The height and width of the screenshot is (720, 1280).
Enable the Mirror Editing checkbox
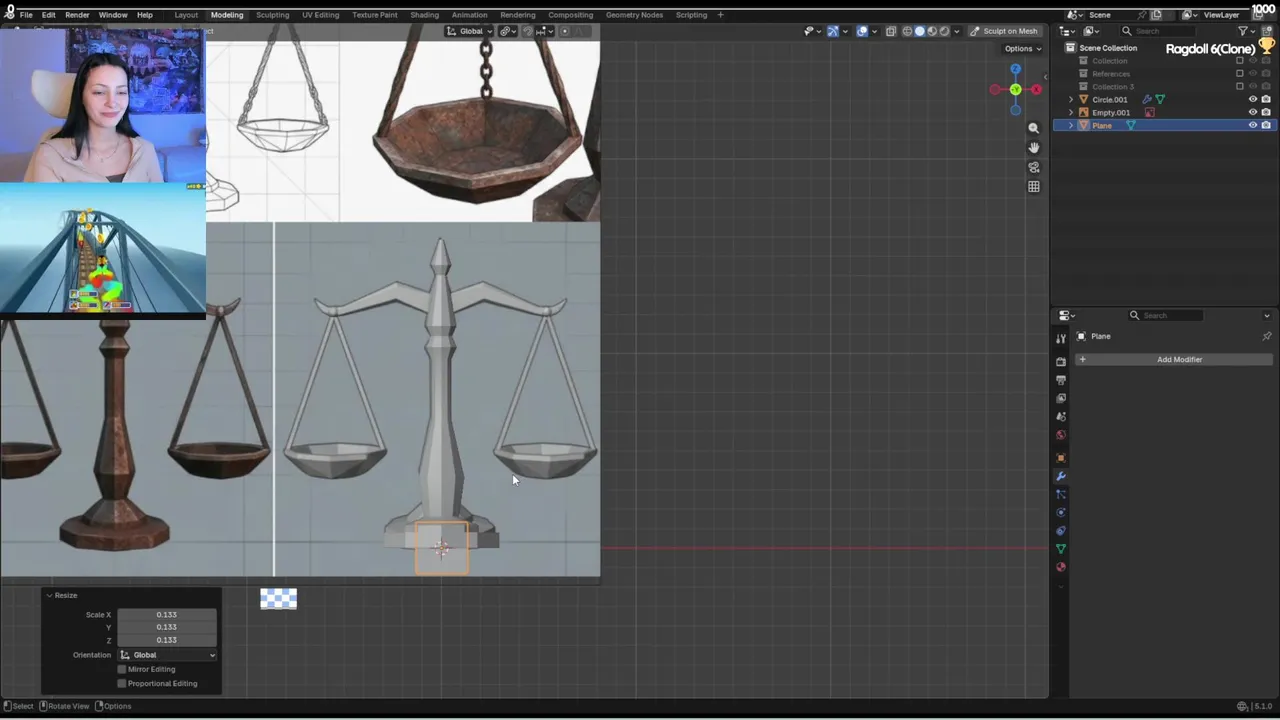pyautogui.click(x=122, y=669)
